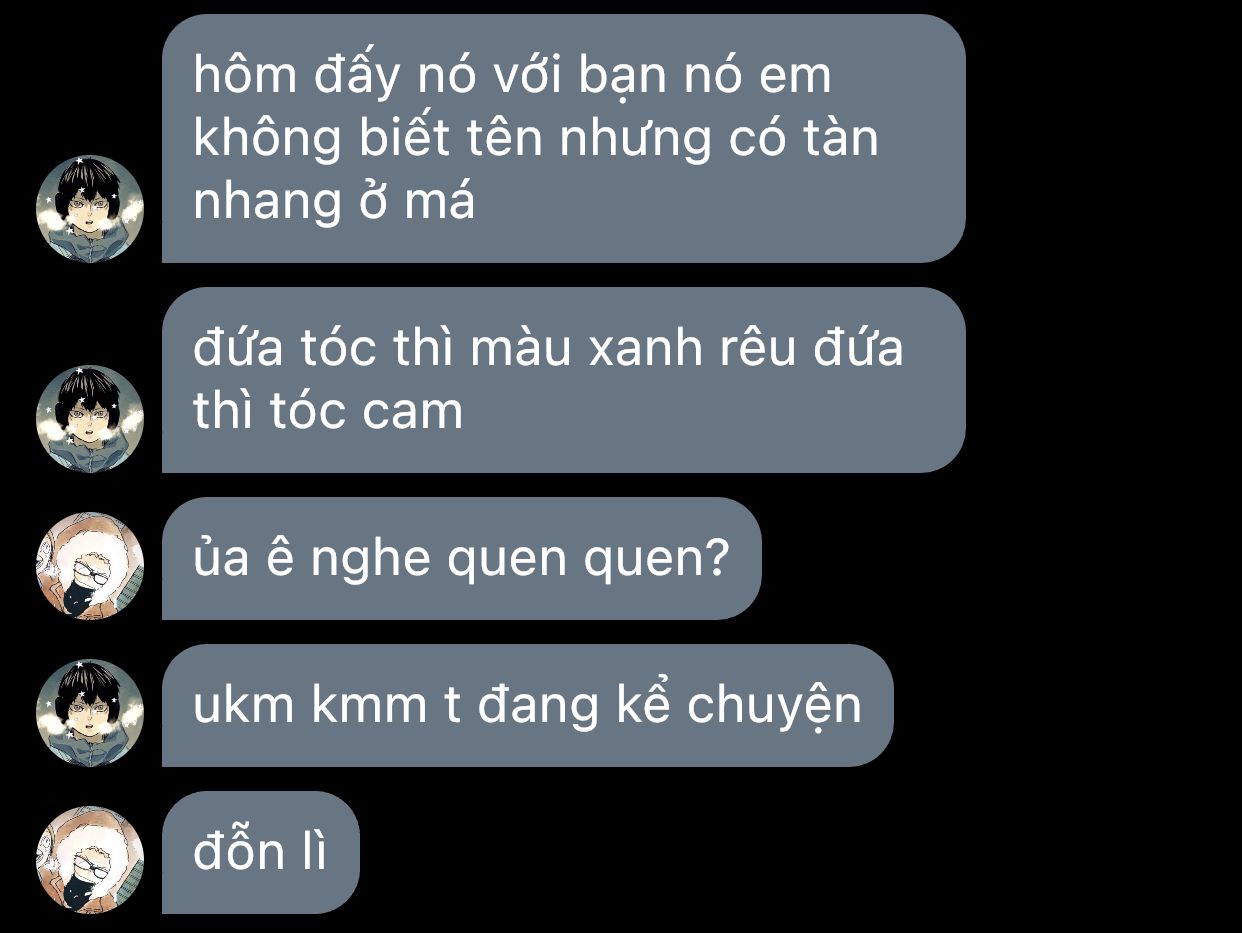Click the text line 'thì tóc cam'

[x=328, y=412]
